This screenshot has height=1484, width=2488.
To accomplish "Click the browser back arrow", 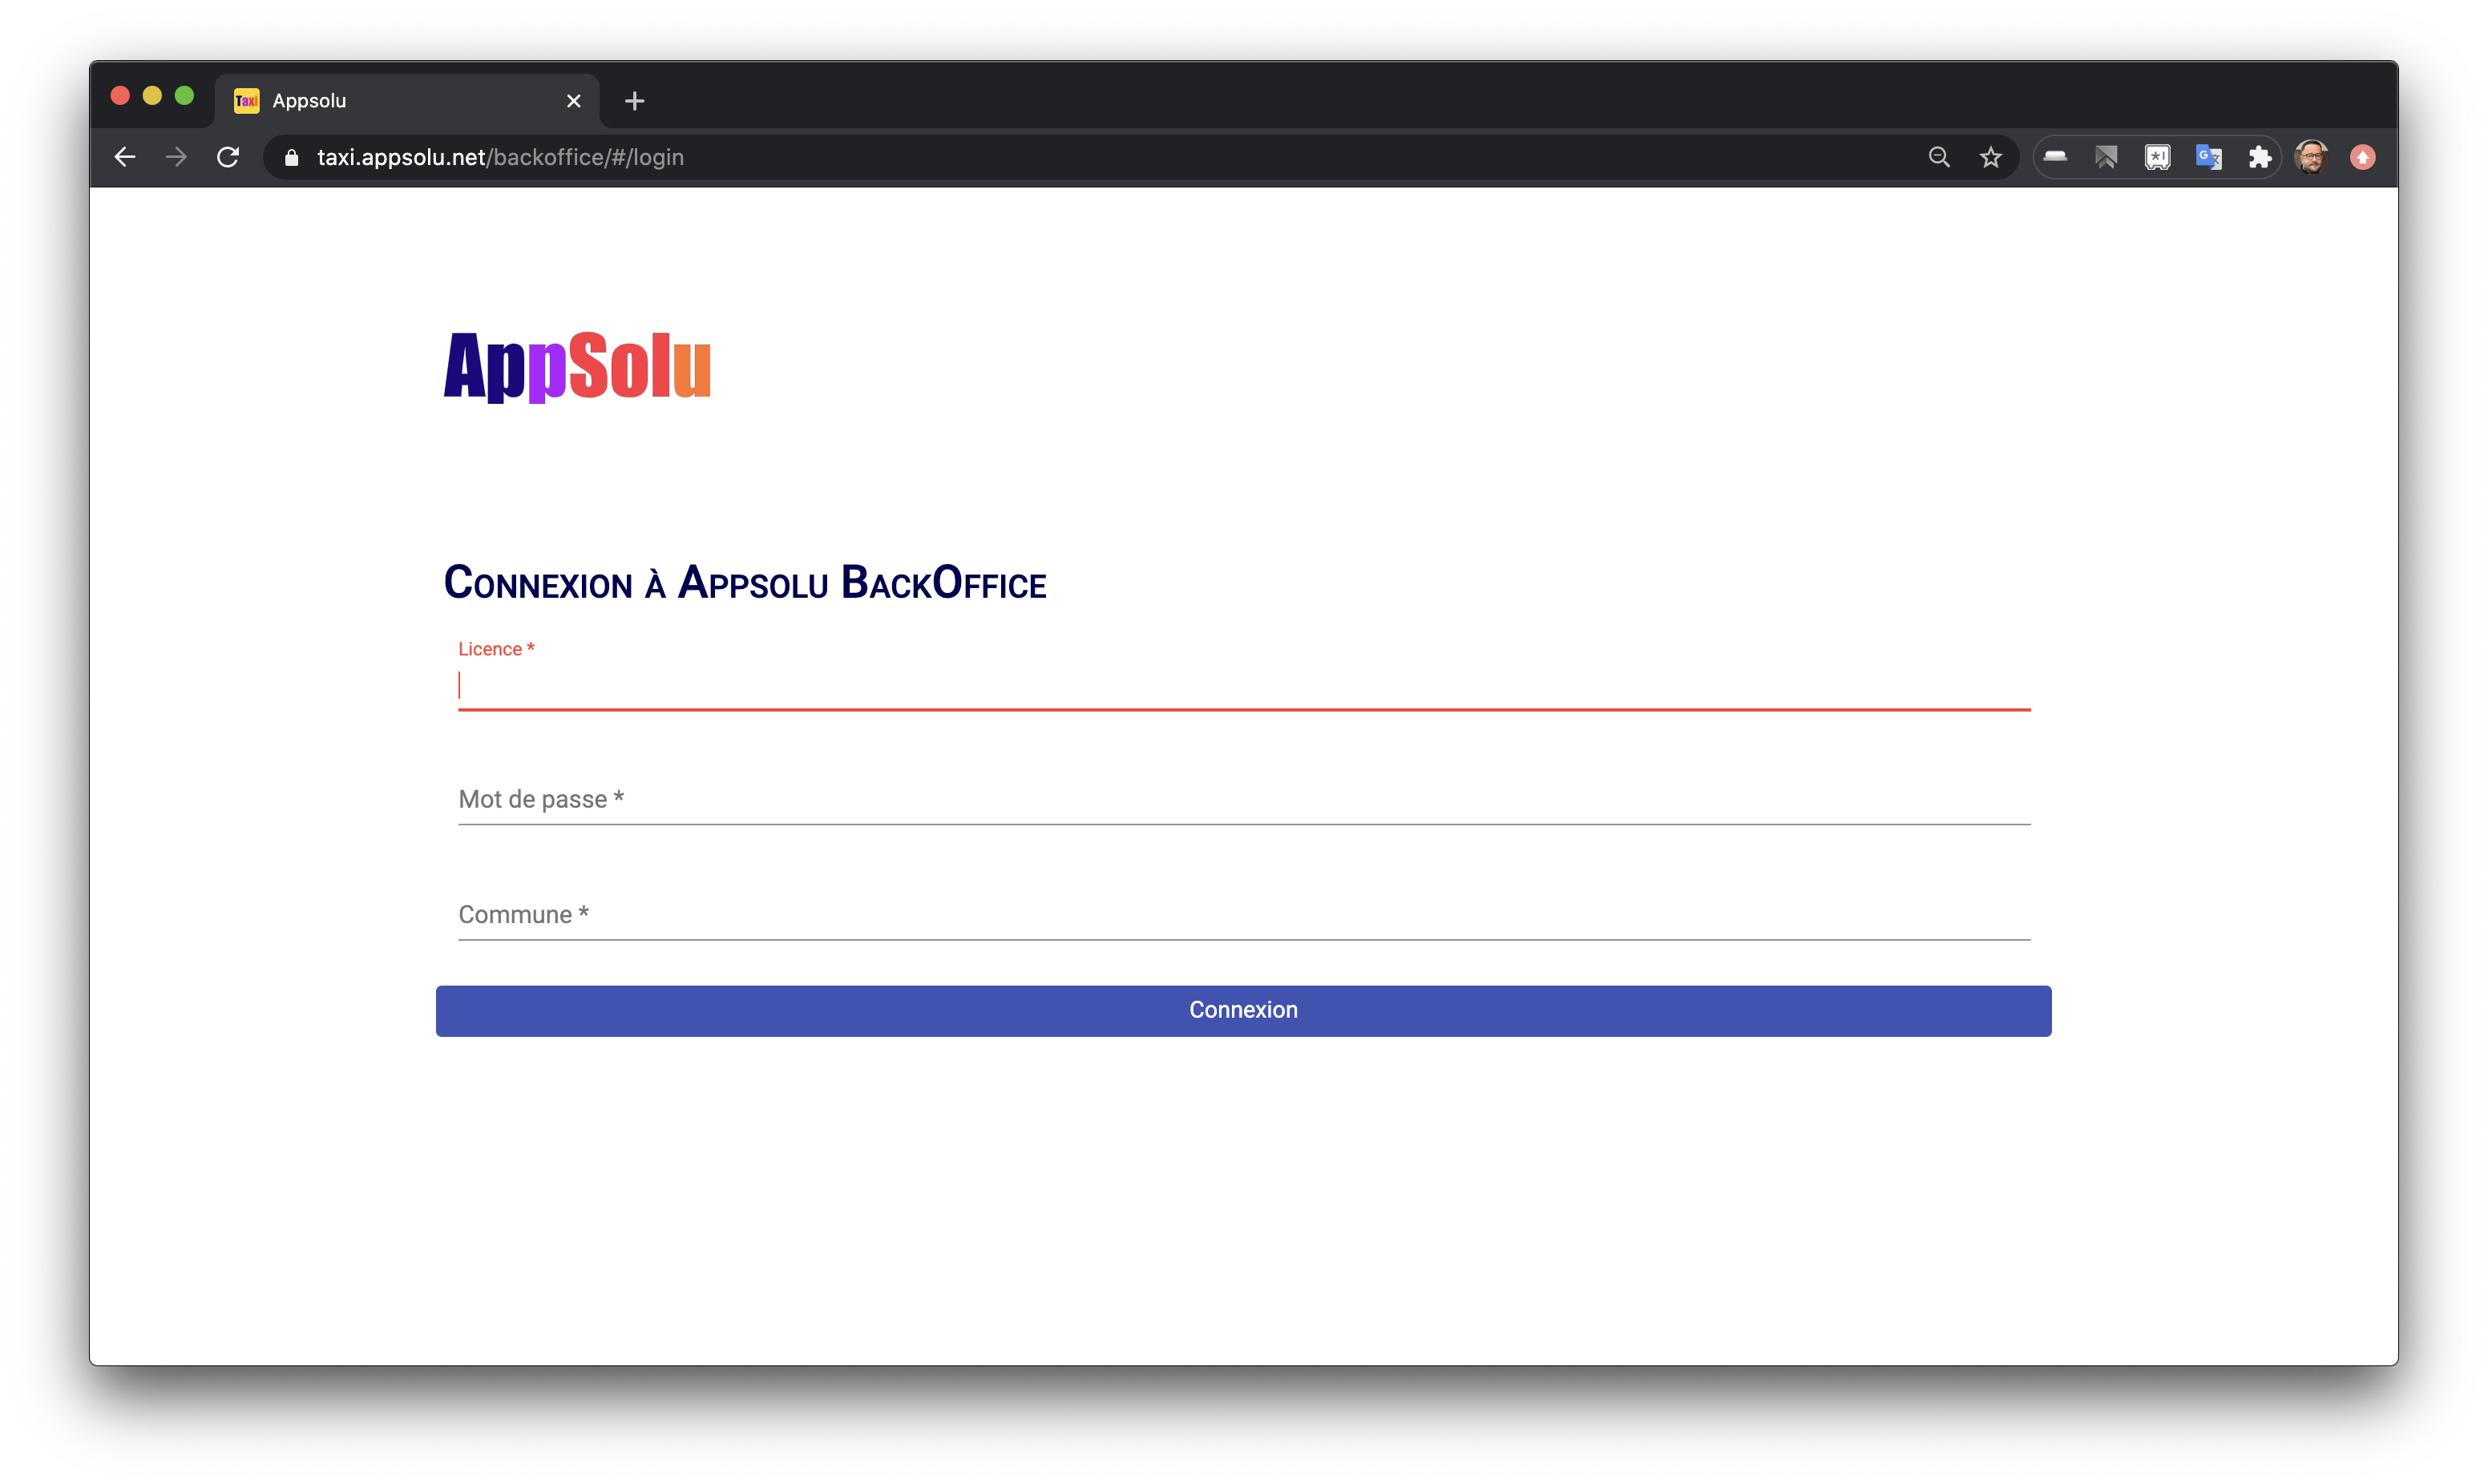I will [x=125, y=157].
